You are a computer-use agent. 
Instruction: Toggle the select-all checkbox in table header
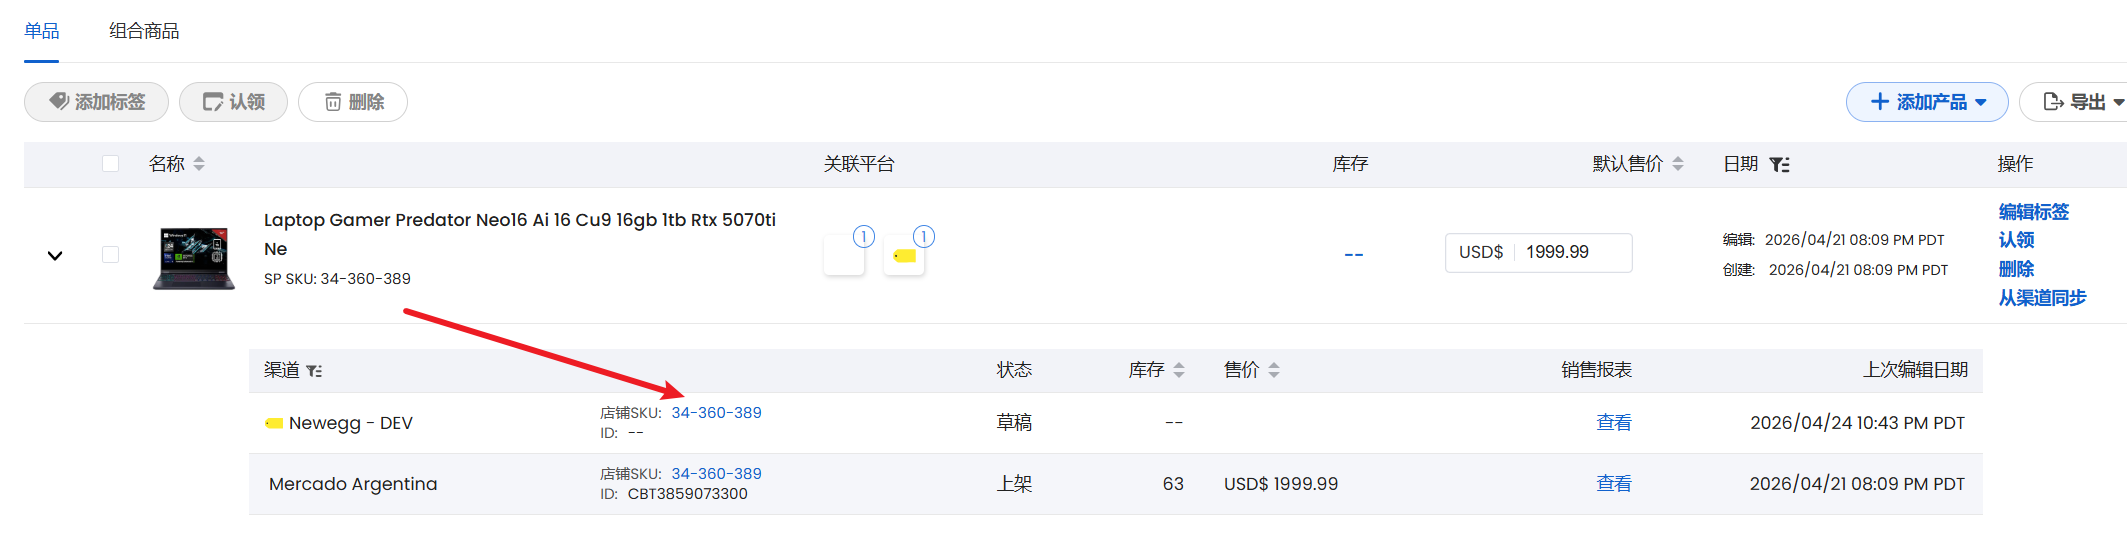coord(110,164)
